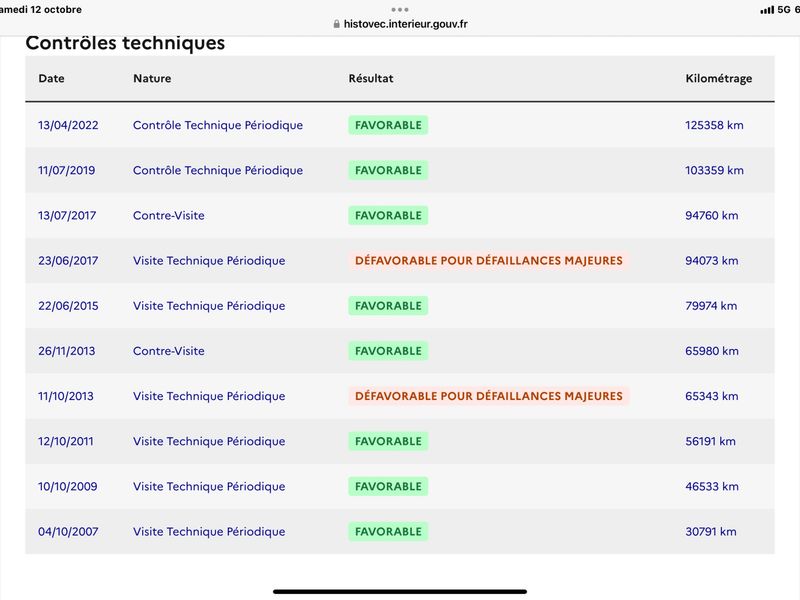The image size is (800, 600).
Task: Tap the histovec.interieur.gouv.fr address field
Action: [x=400, y=24]
